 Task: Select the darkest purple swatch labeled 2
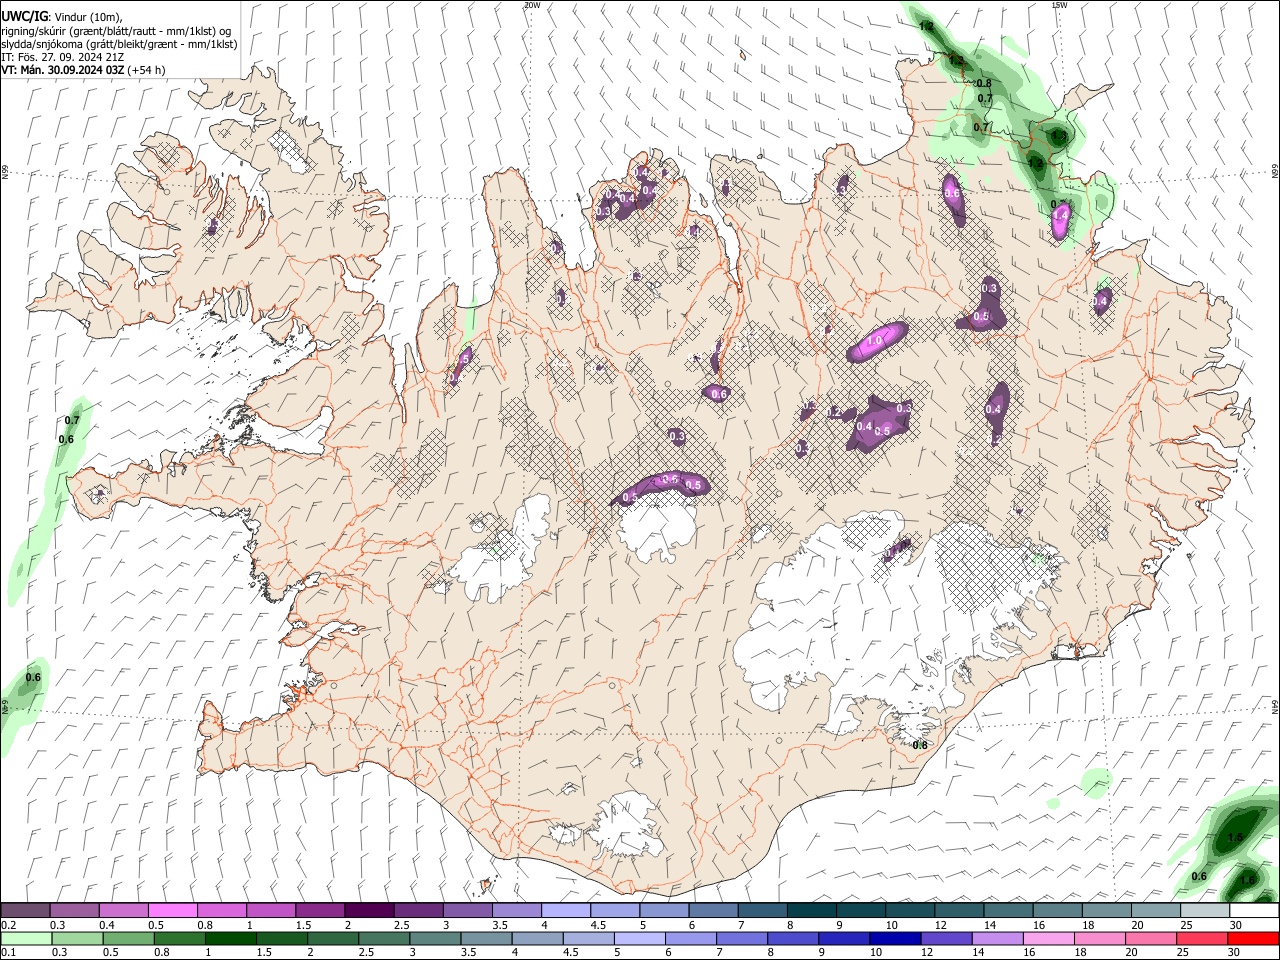[x=368, y=911]
